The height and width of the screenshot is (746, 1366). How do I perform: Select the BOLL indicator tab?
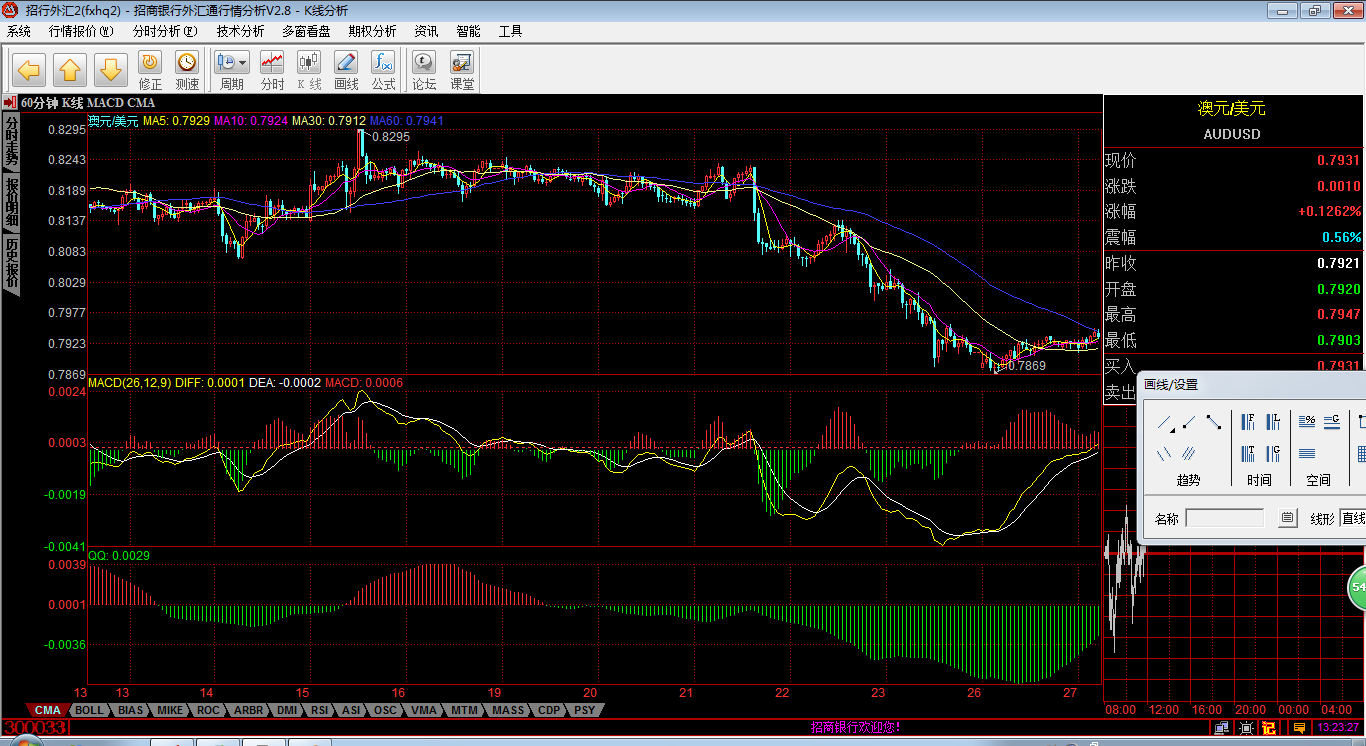click(89, 710)
